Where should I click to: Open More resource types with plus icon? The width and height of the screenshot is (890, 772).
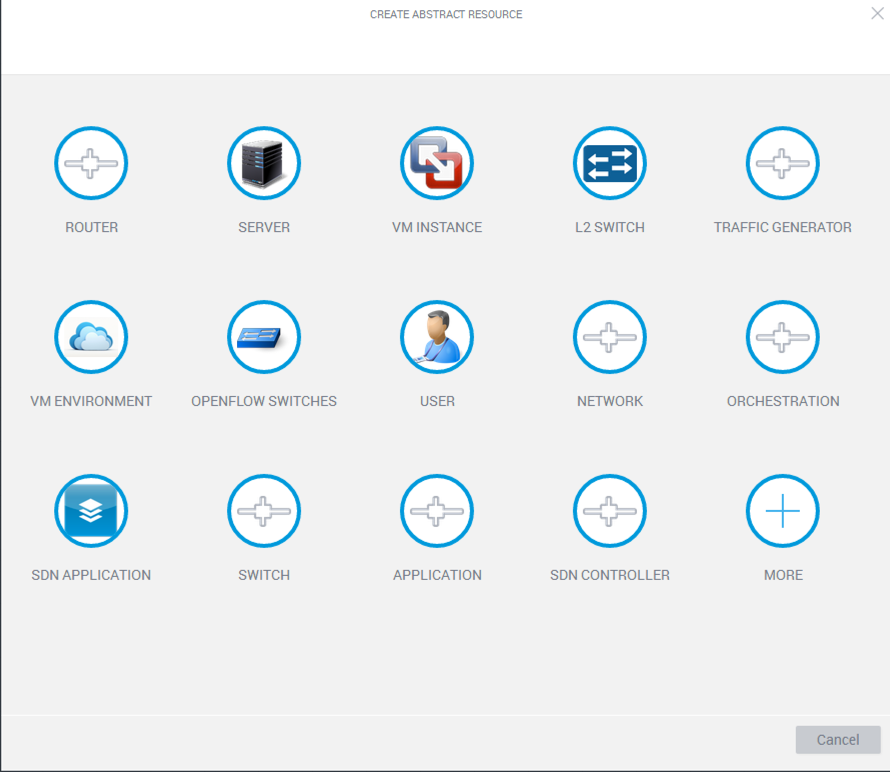click(x=783, y=511)
